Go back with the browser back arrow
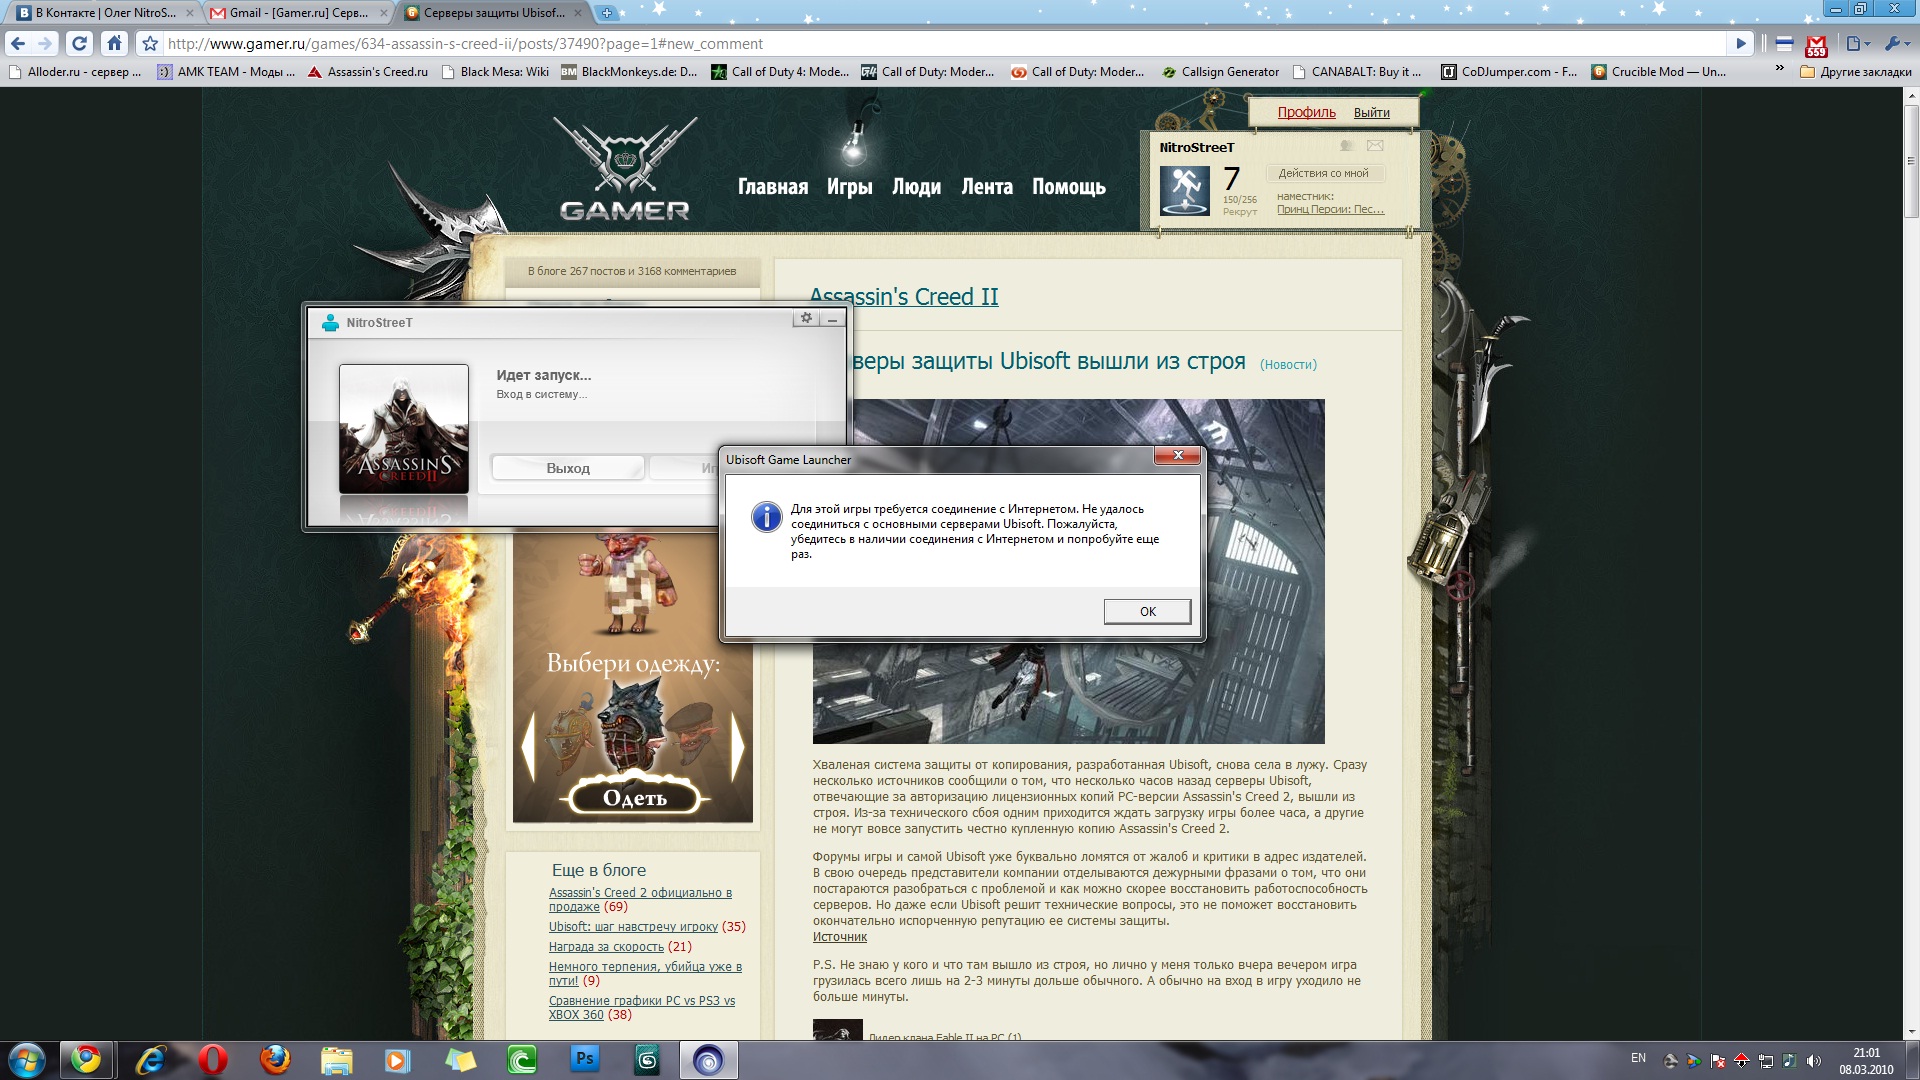This screenshot has height=1080, width=1920. pos(17,44)
